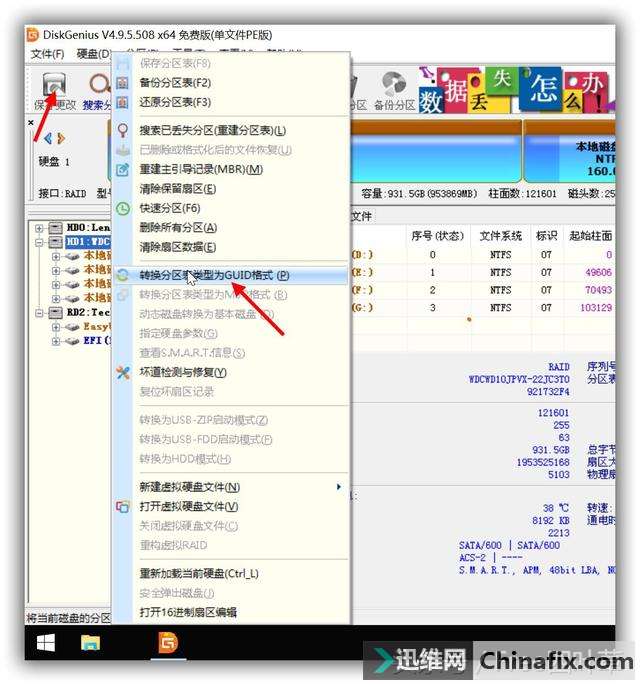Click the Search Partitions magnifier toolbar icon
Screen dimensions: 640x685
(100, 84)
